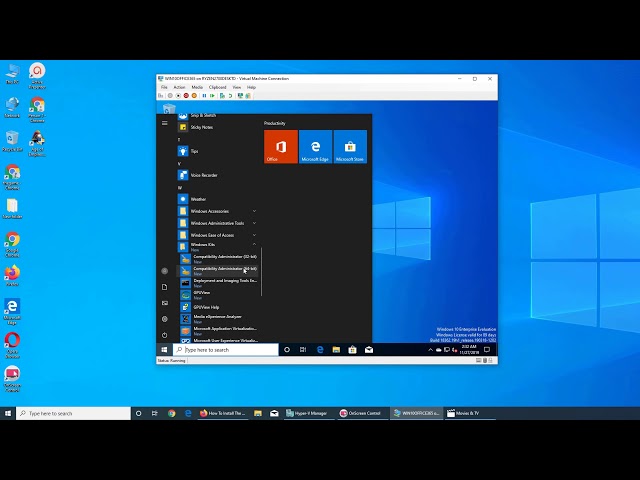
Task: Click the VM Start button
Action: [164, 349]
